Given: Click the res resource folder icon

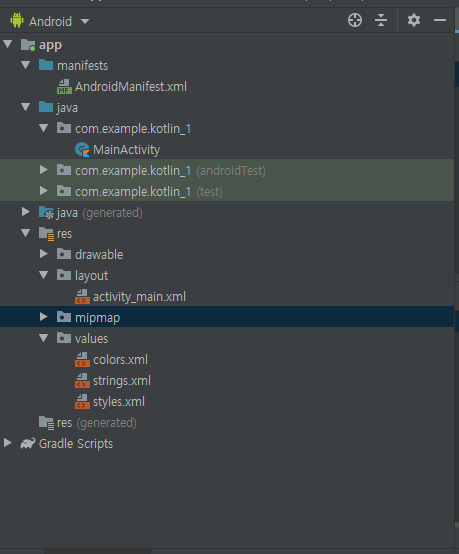Looking at the screenshot, I should (46, 234).
